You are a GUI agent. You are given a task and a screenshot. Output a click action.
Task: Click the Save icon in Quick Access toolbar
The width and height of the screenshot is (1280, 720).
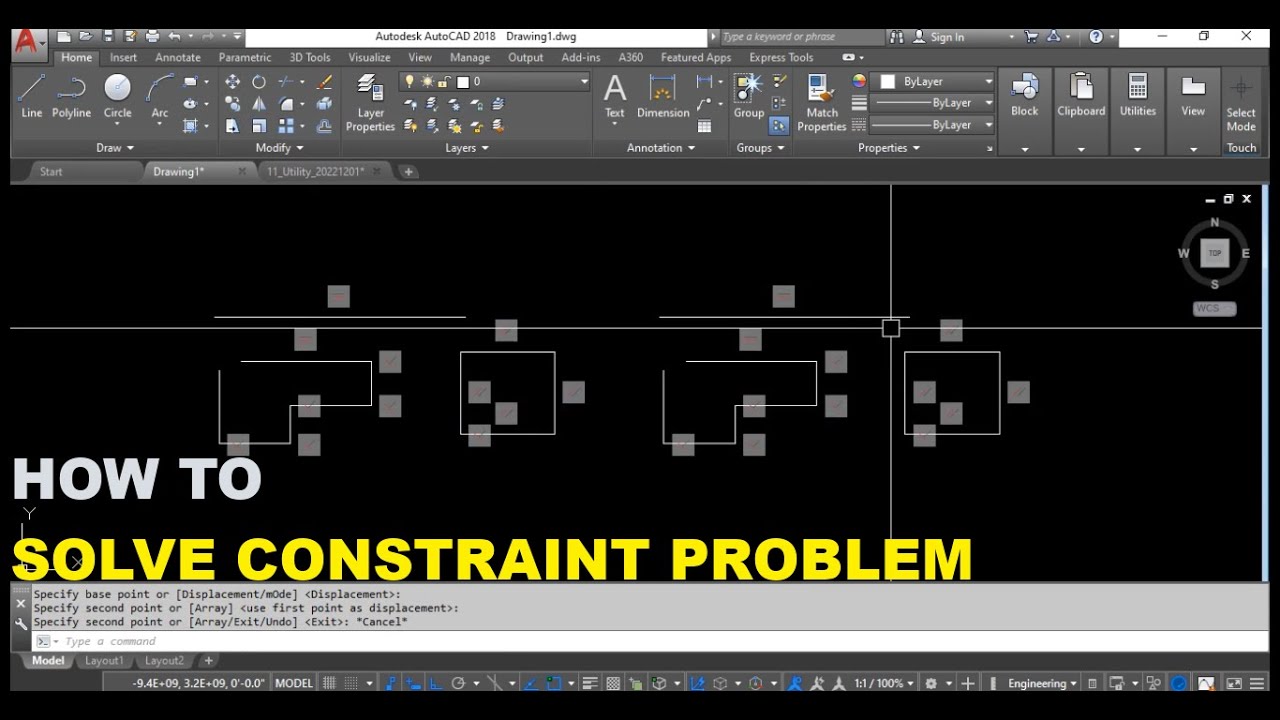108,37
